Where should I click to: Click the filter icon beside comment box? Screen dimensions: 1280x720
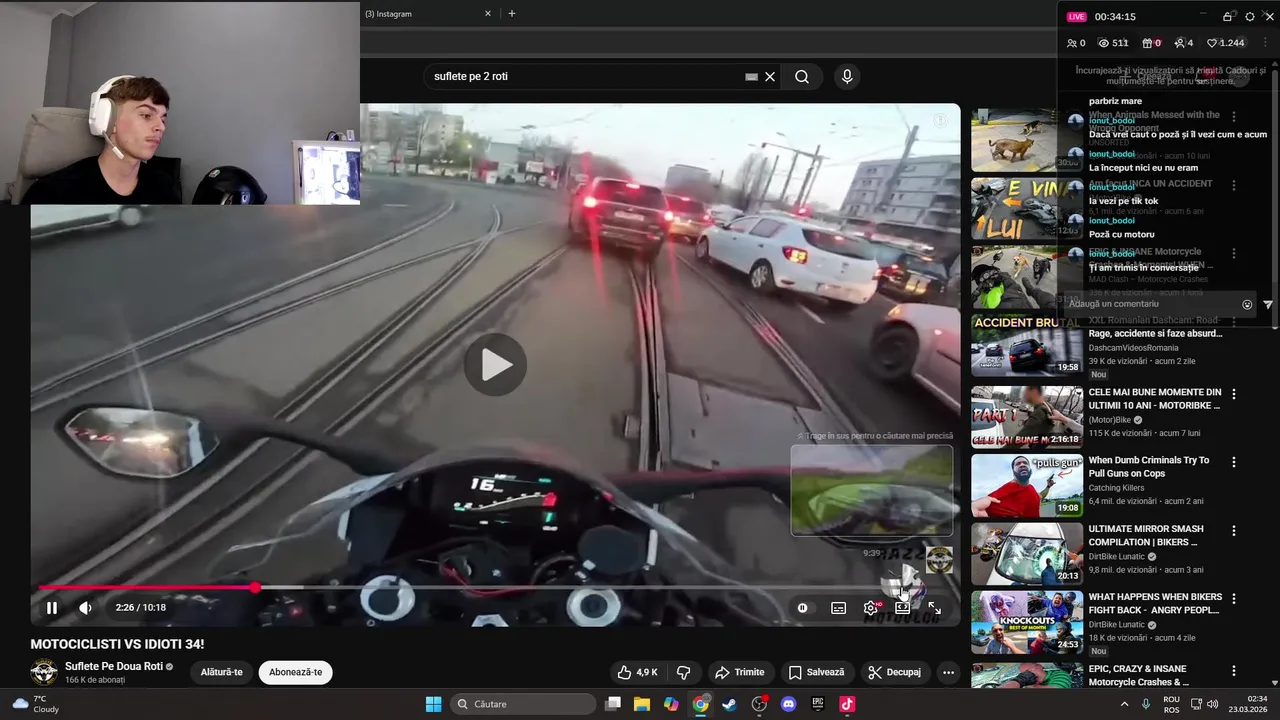[x=1268, y=304]
